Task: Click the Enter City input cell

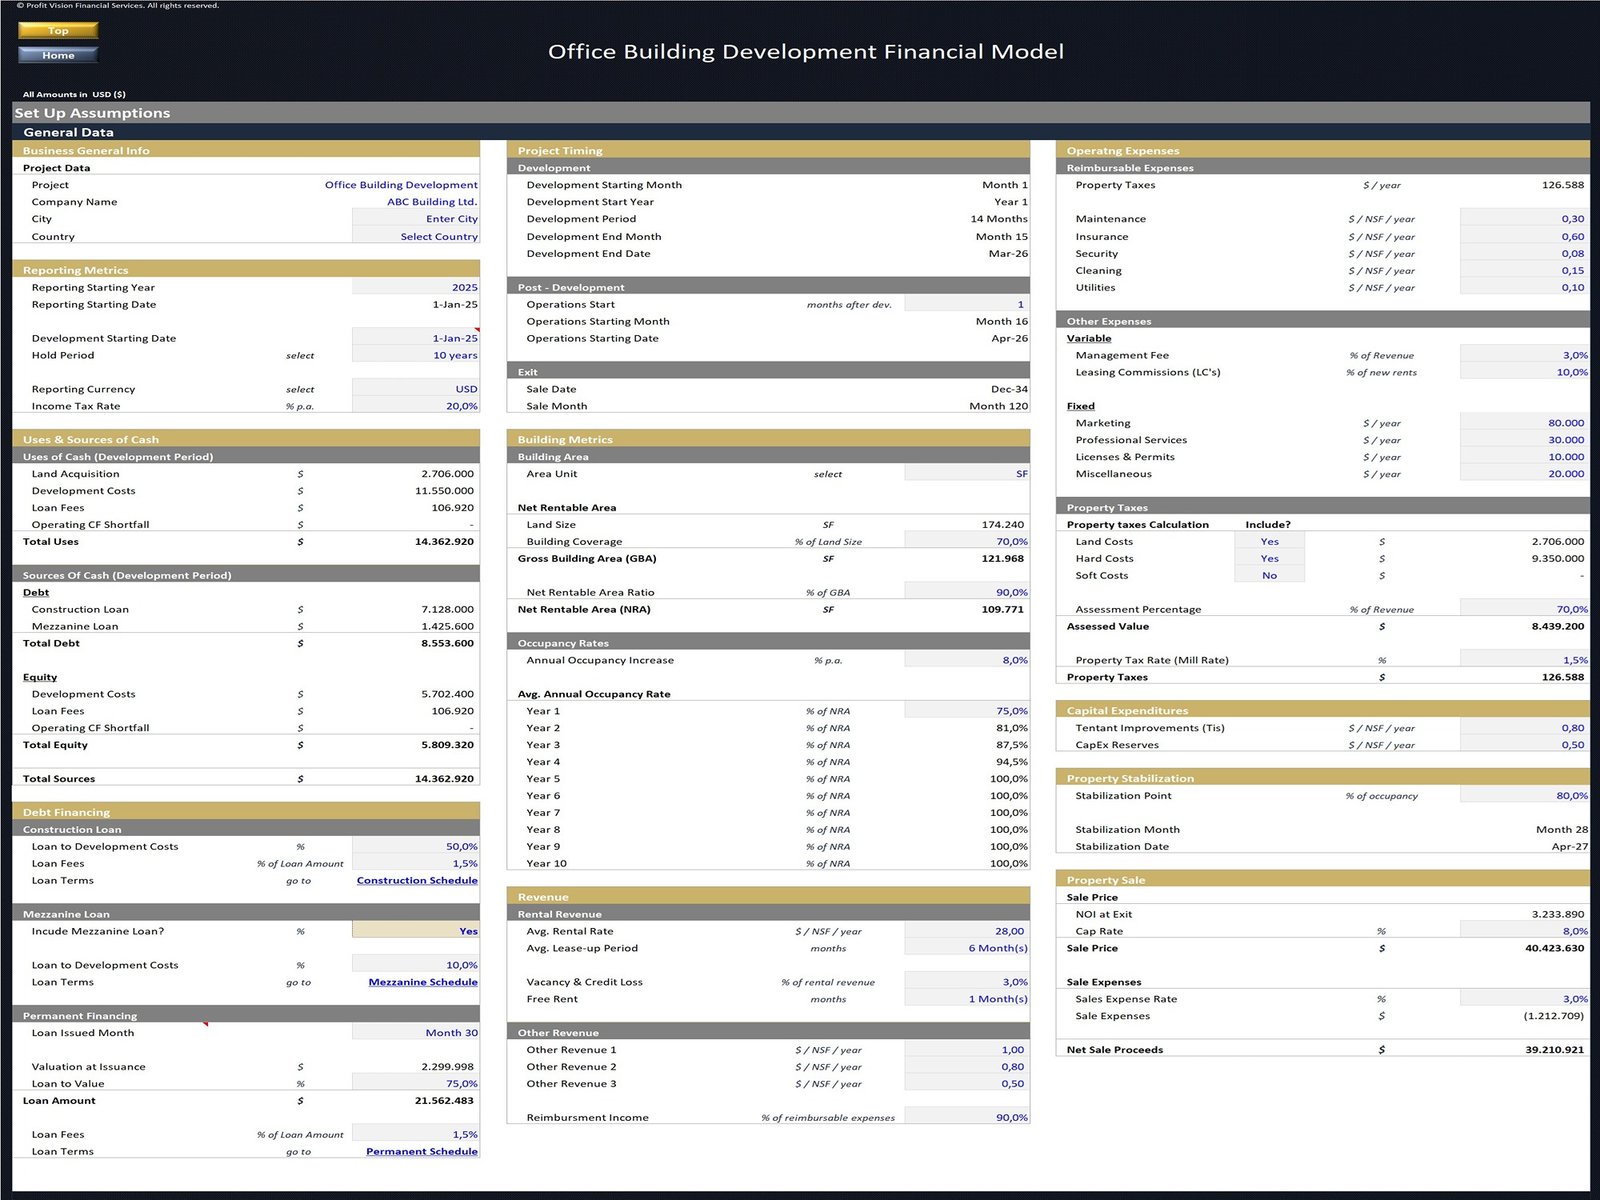Action: click(x=415, y=219)
